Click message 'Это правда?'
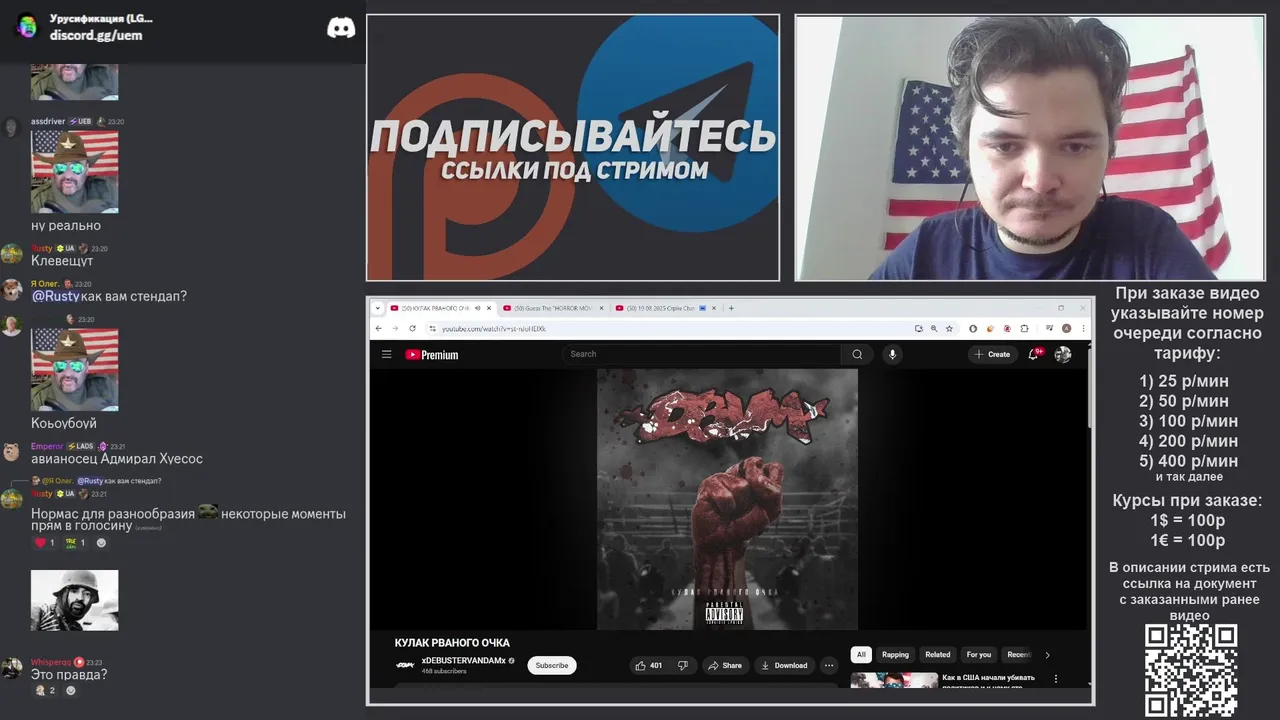The height and width of the screenshot is (720, 1280). (x=69, y=675)
